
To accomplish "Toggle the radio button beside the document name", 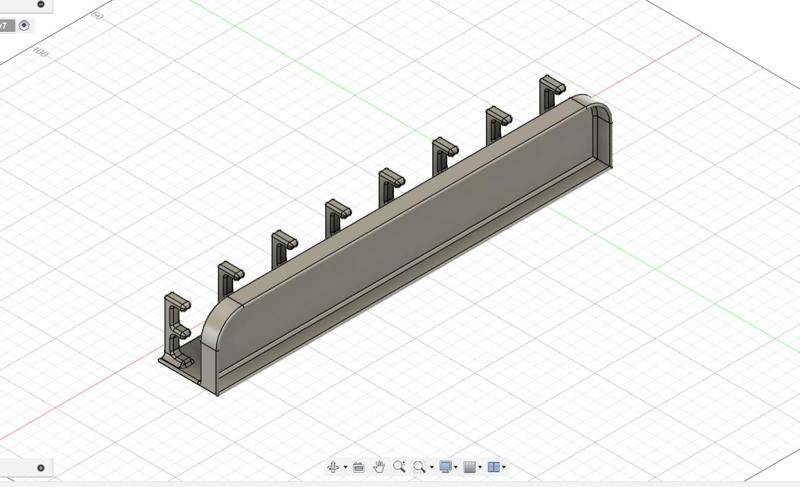I will click(24, 25).
